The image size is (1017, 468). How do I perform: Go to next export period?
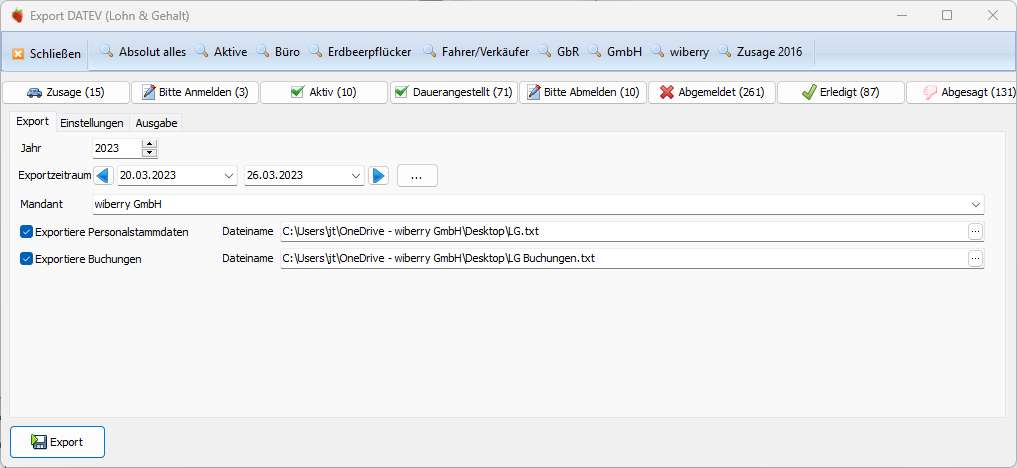[379, 175]
